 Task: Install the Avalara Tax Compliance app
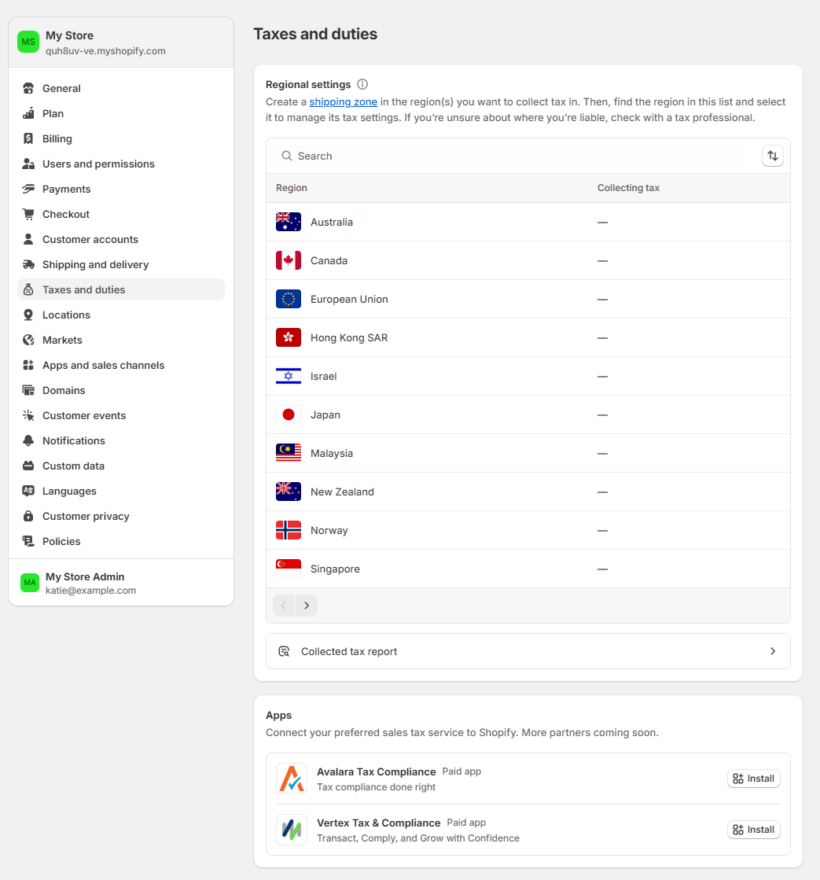pos(753,779)
